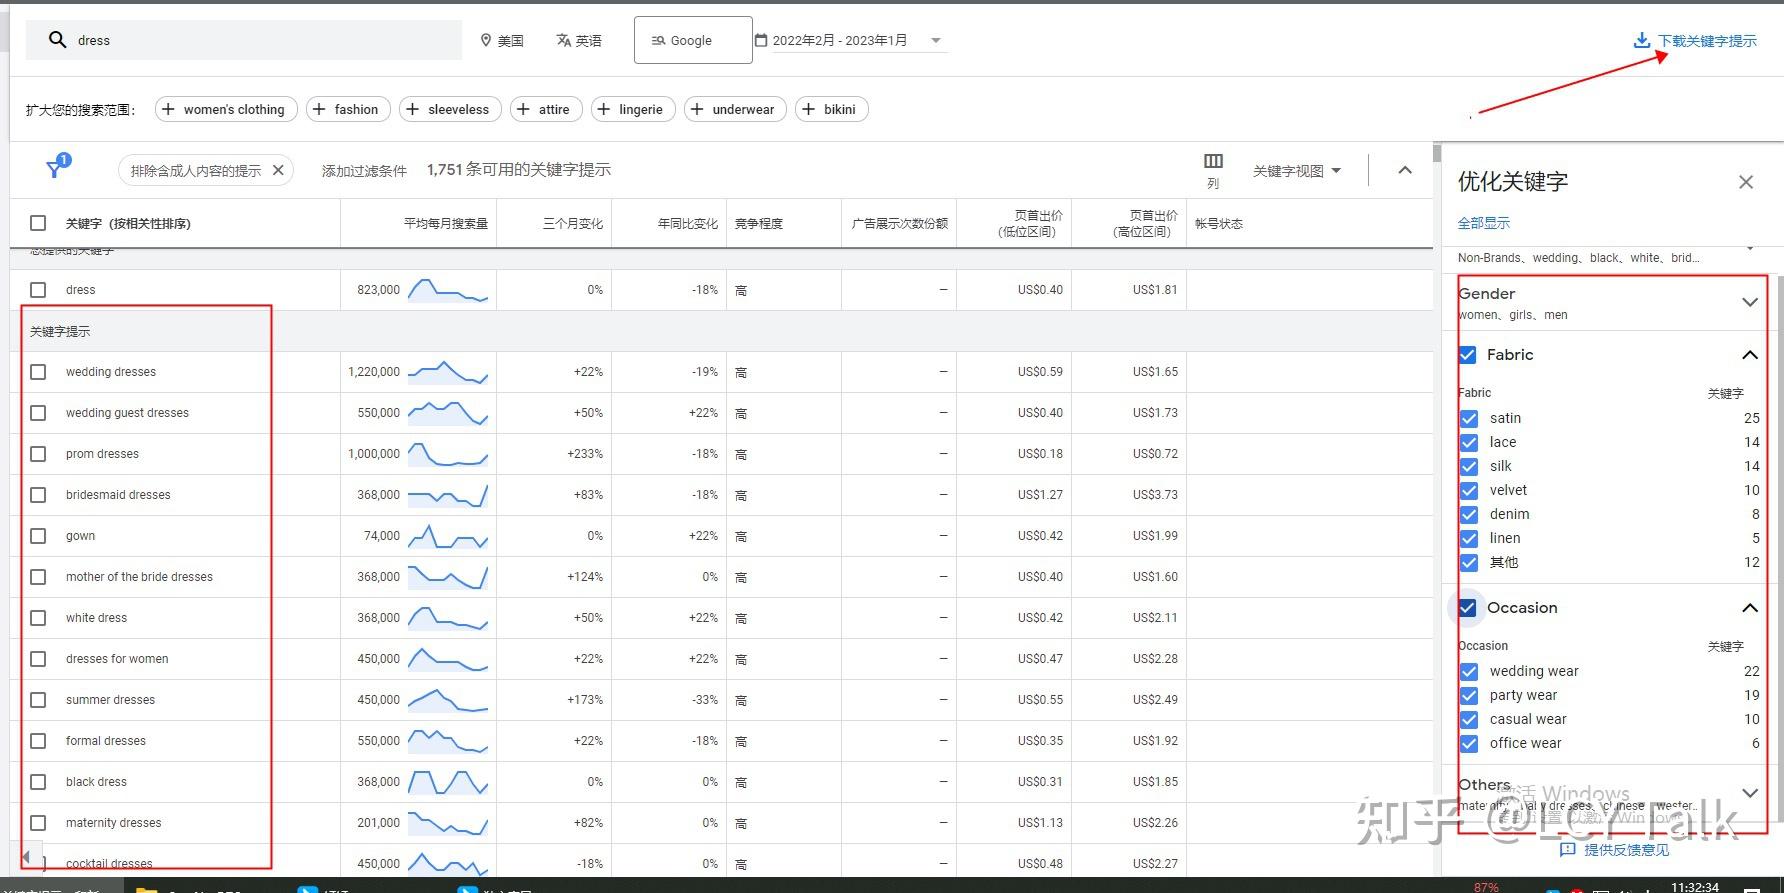Click the dress search input field
The width and height of the screenshot is (1784, 893).
coord(243,40)
